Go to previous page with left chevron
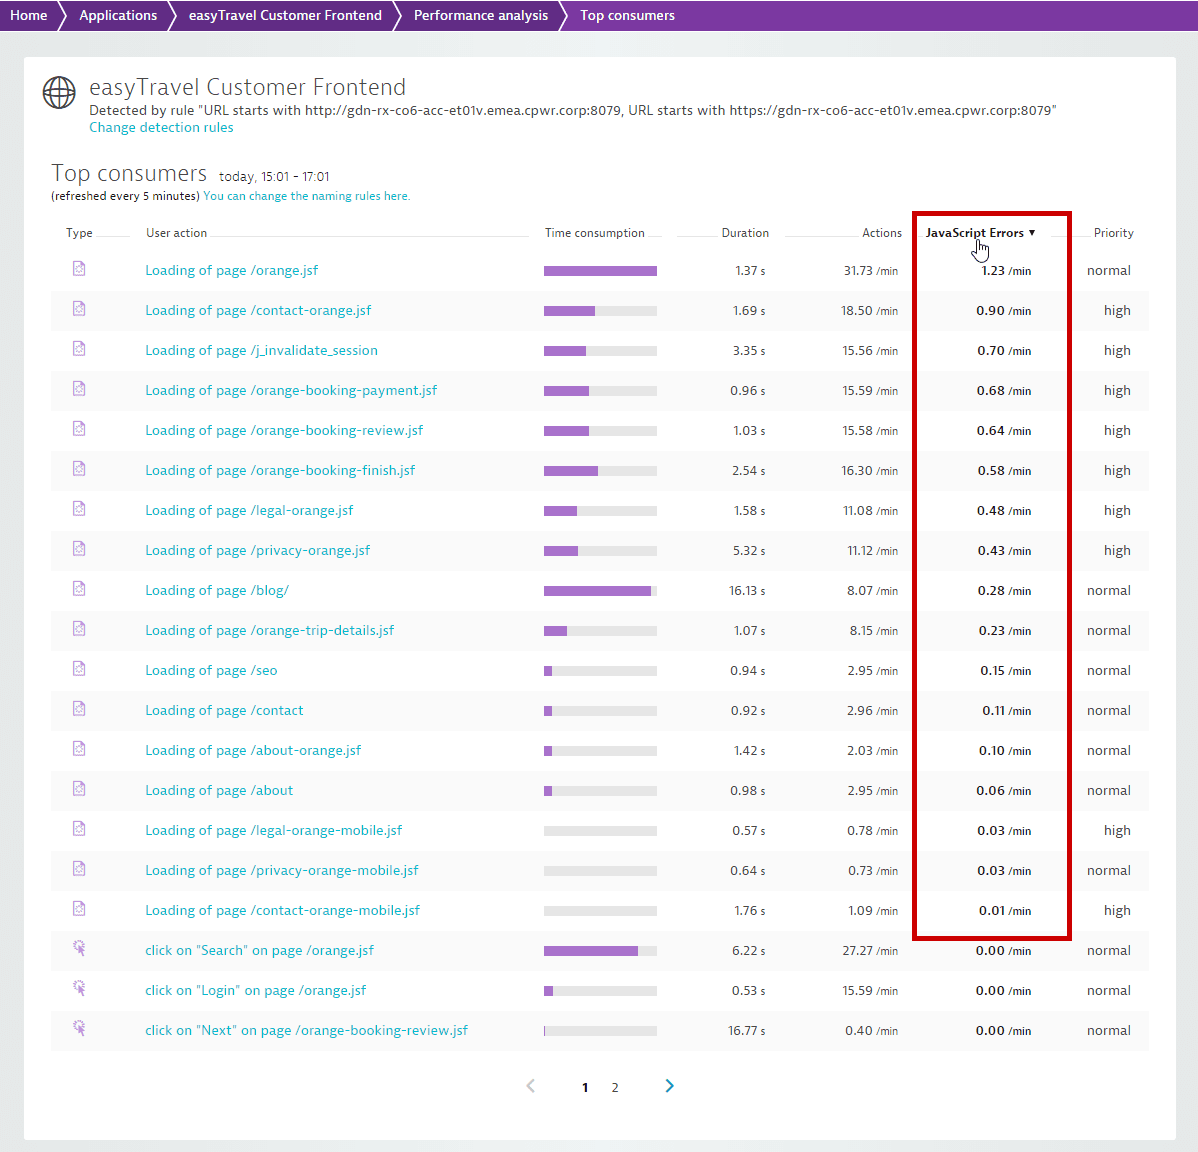This screenshot has height=1152, width=1198. point(531,1086)
